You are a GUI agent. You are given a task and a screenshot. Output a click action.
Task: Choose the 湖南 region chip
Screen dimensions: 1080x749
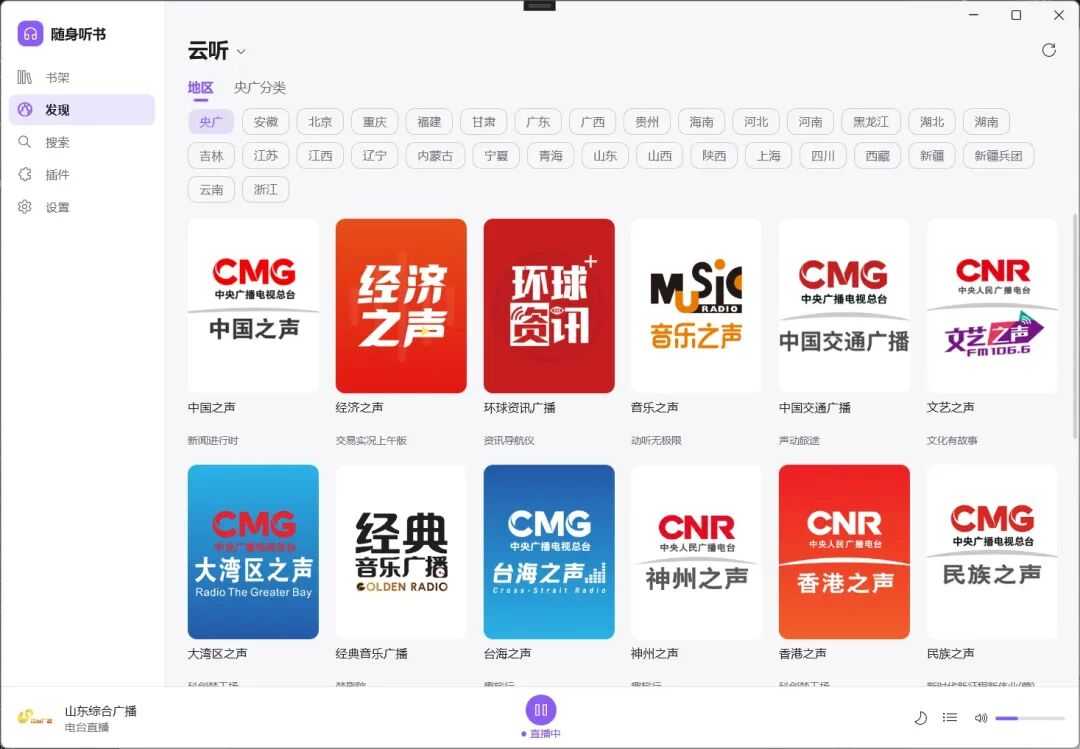[x=986, y=122]
